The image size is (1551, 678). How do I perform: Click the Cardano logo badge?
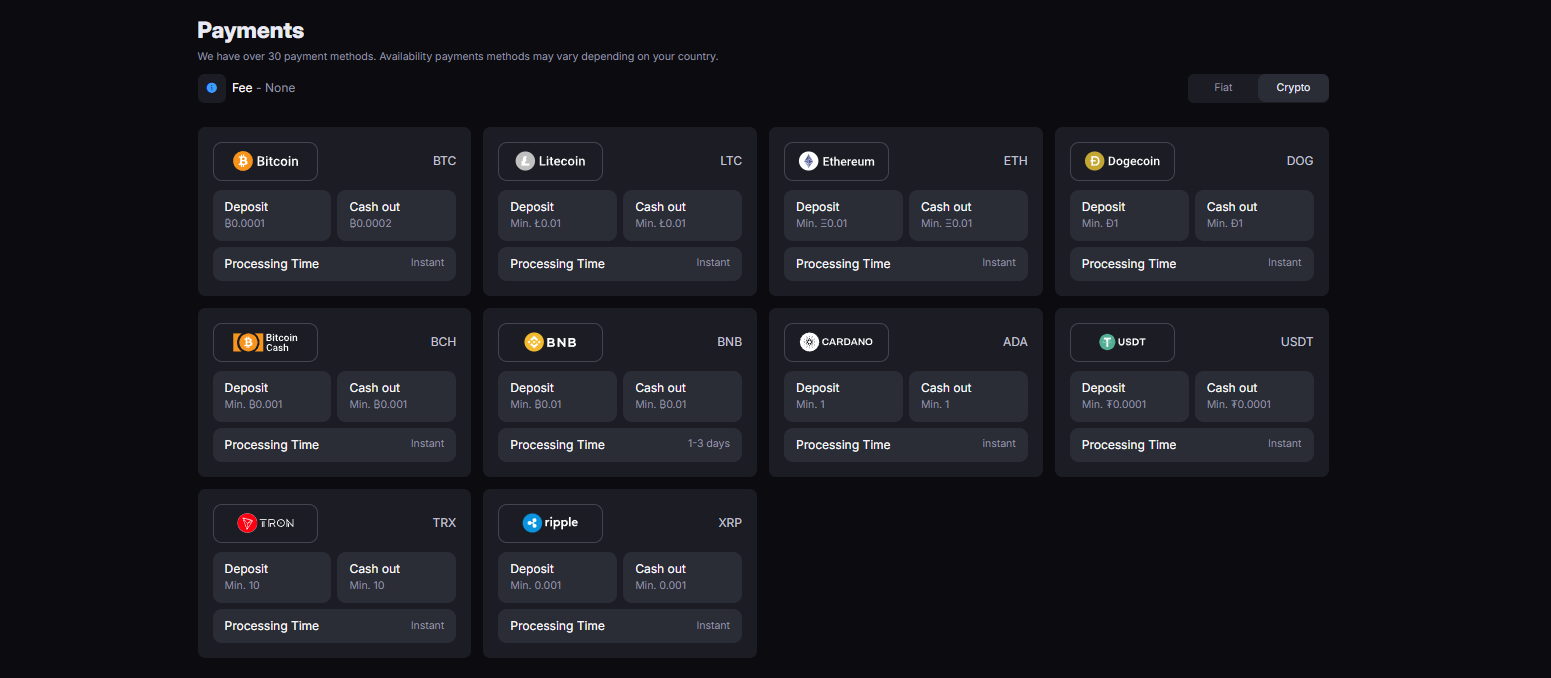(836, 342)
